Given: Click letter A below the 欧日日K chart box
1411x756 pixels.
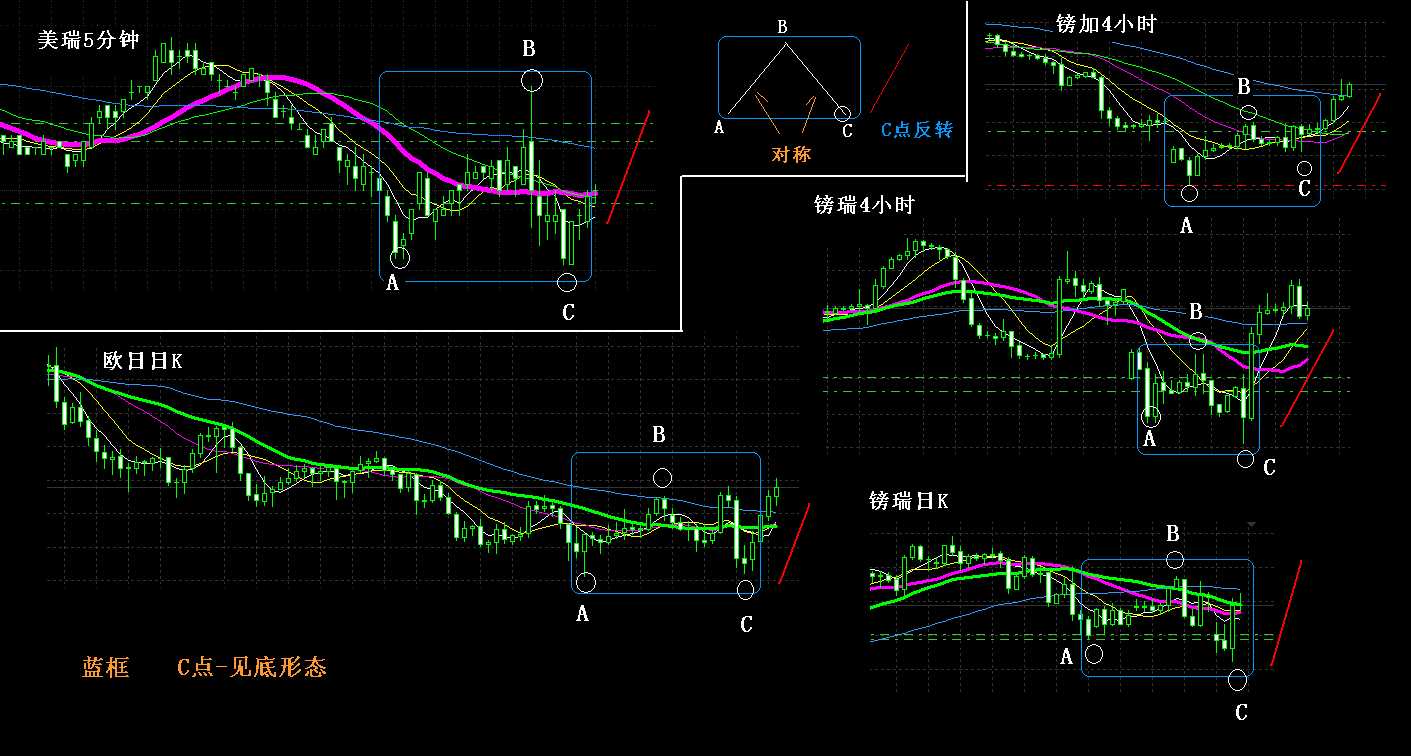Looking at the screenshot, I should [583, 614].
